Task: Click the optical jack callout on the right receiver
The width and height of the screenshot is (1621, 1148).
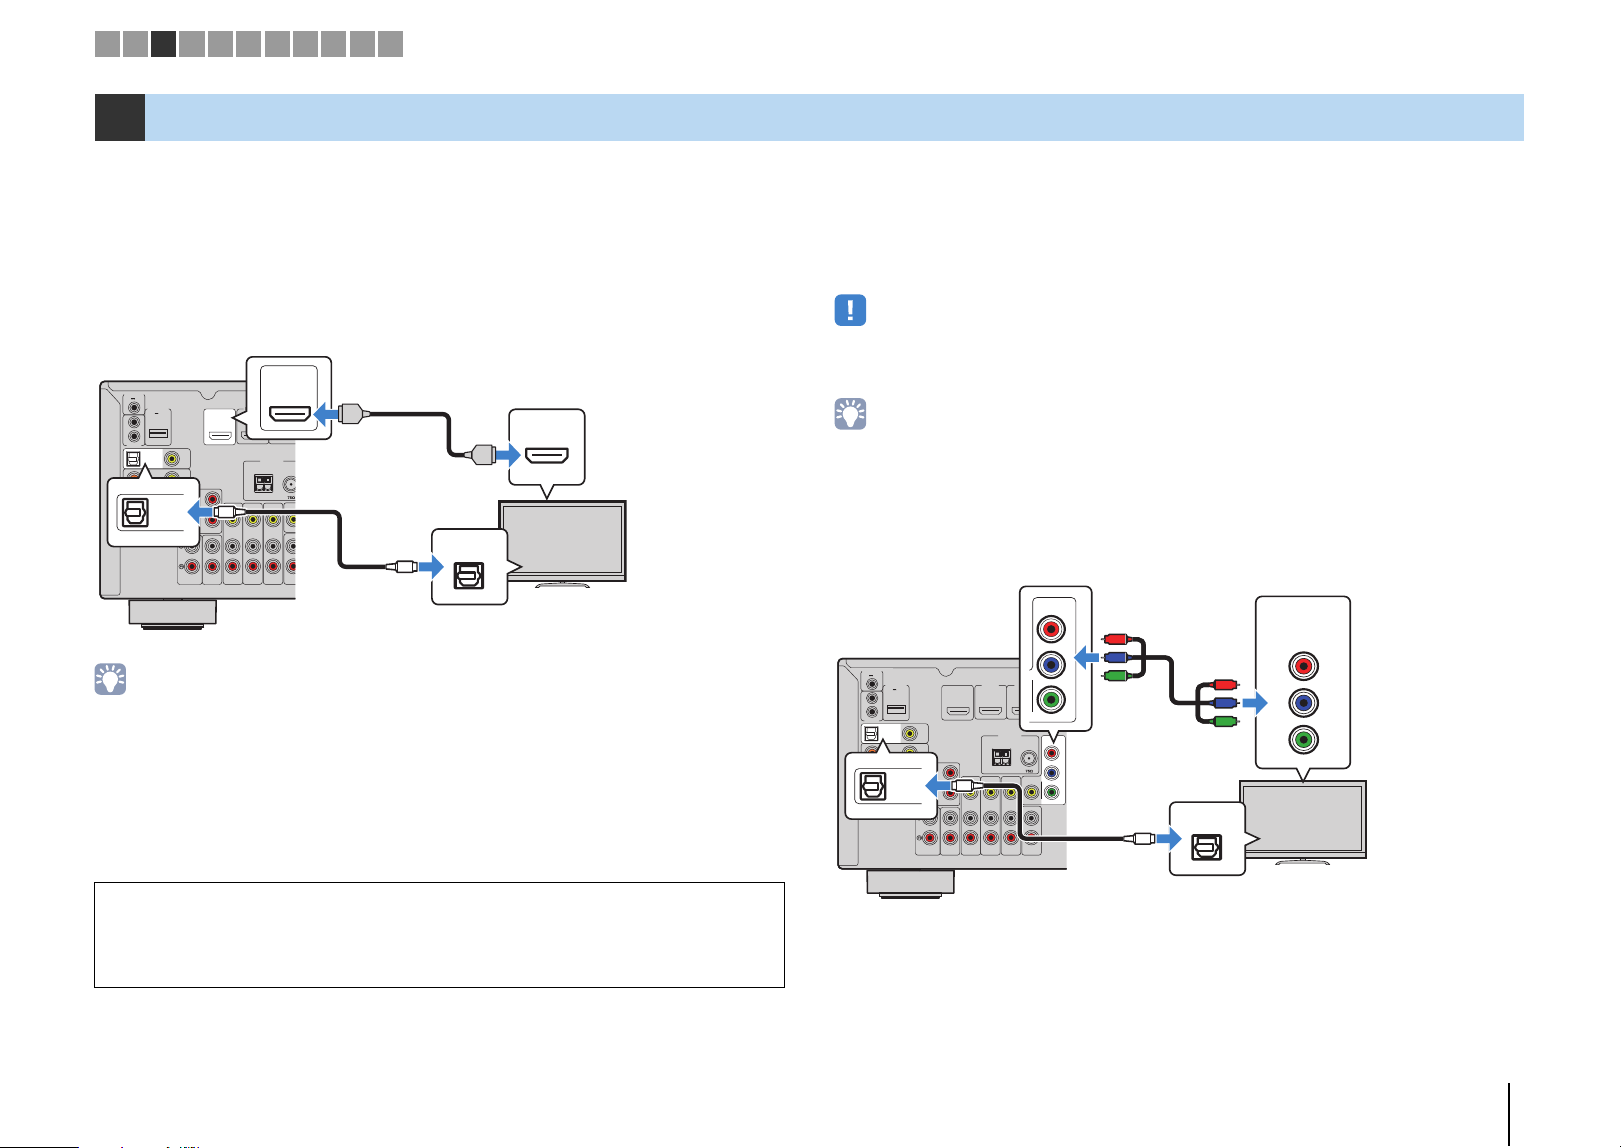Action: click(x=892, y=786)
